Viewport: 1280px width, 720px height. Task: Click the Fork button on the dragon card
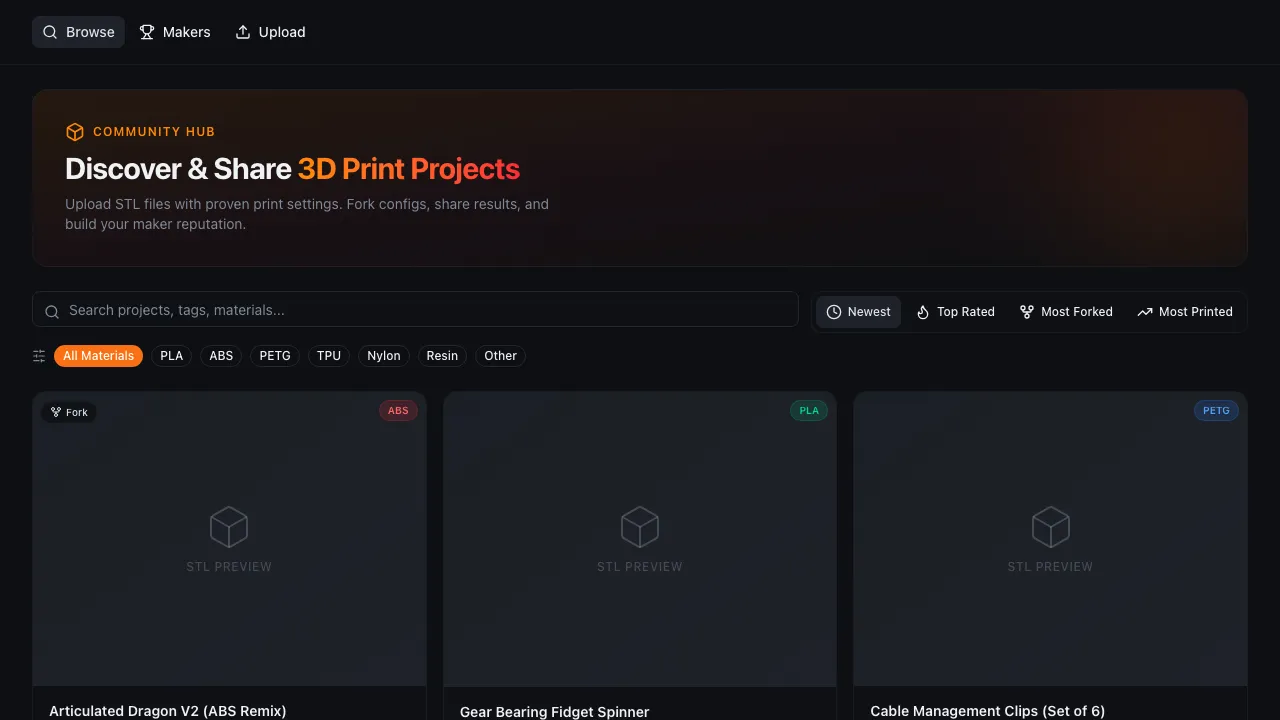(x=68, y=411)
